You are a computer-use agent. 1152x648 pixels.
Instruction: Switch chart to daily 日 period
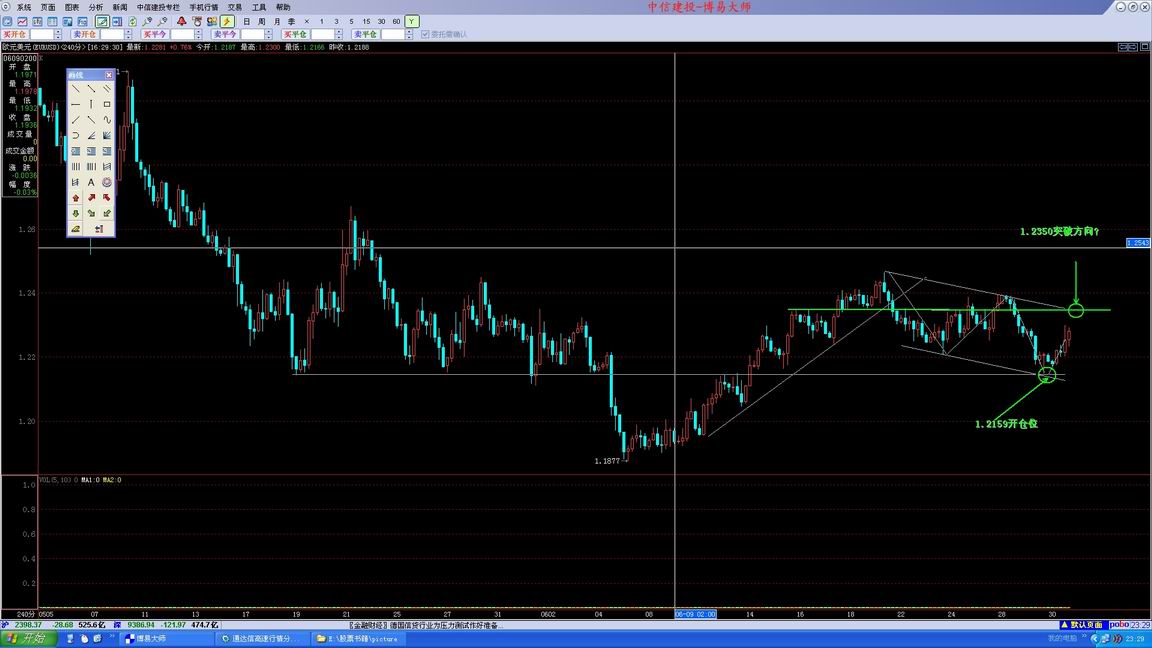pos(246,21)
